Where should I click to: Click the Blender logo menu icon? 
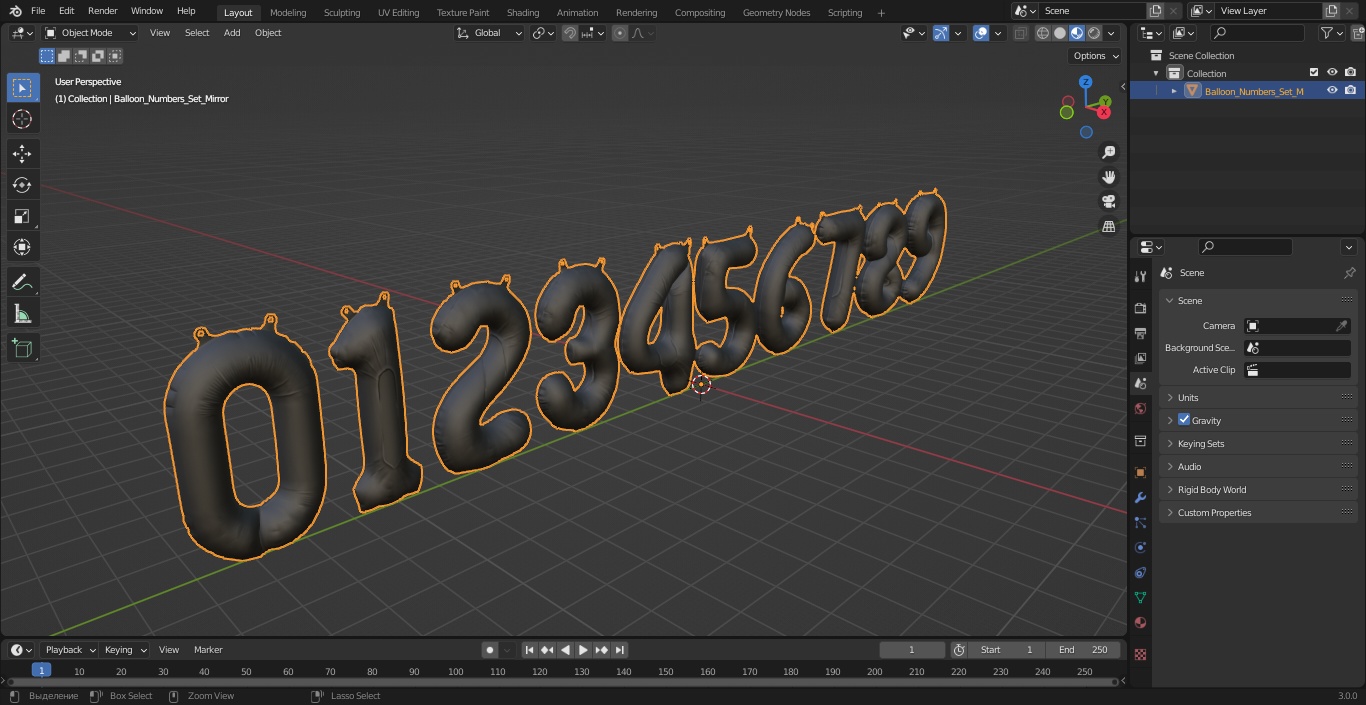[x=15, y=11]
